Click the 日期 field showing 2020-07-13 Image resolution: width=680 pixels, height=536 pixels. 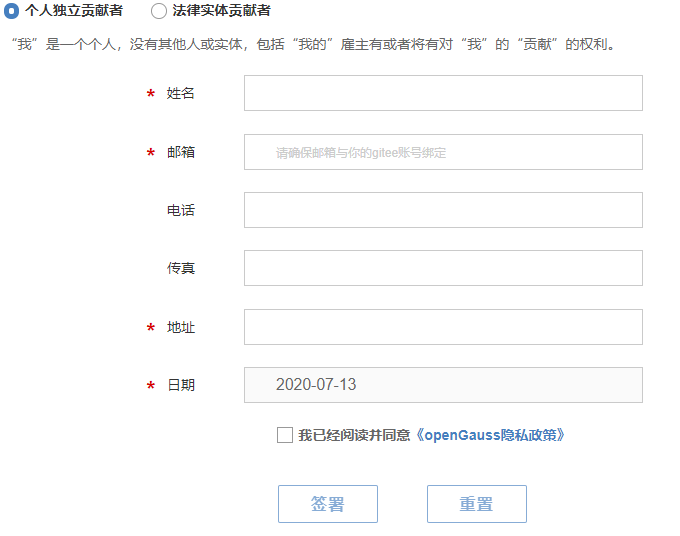(x=443, y=385)
